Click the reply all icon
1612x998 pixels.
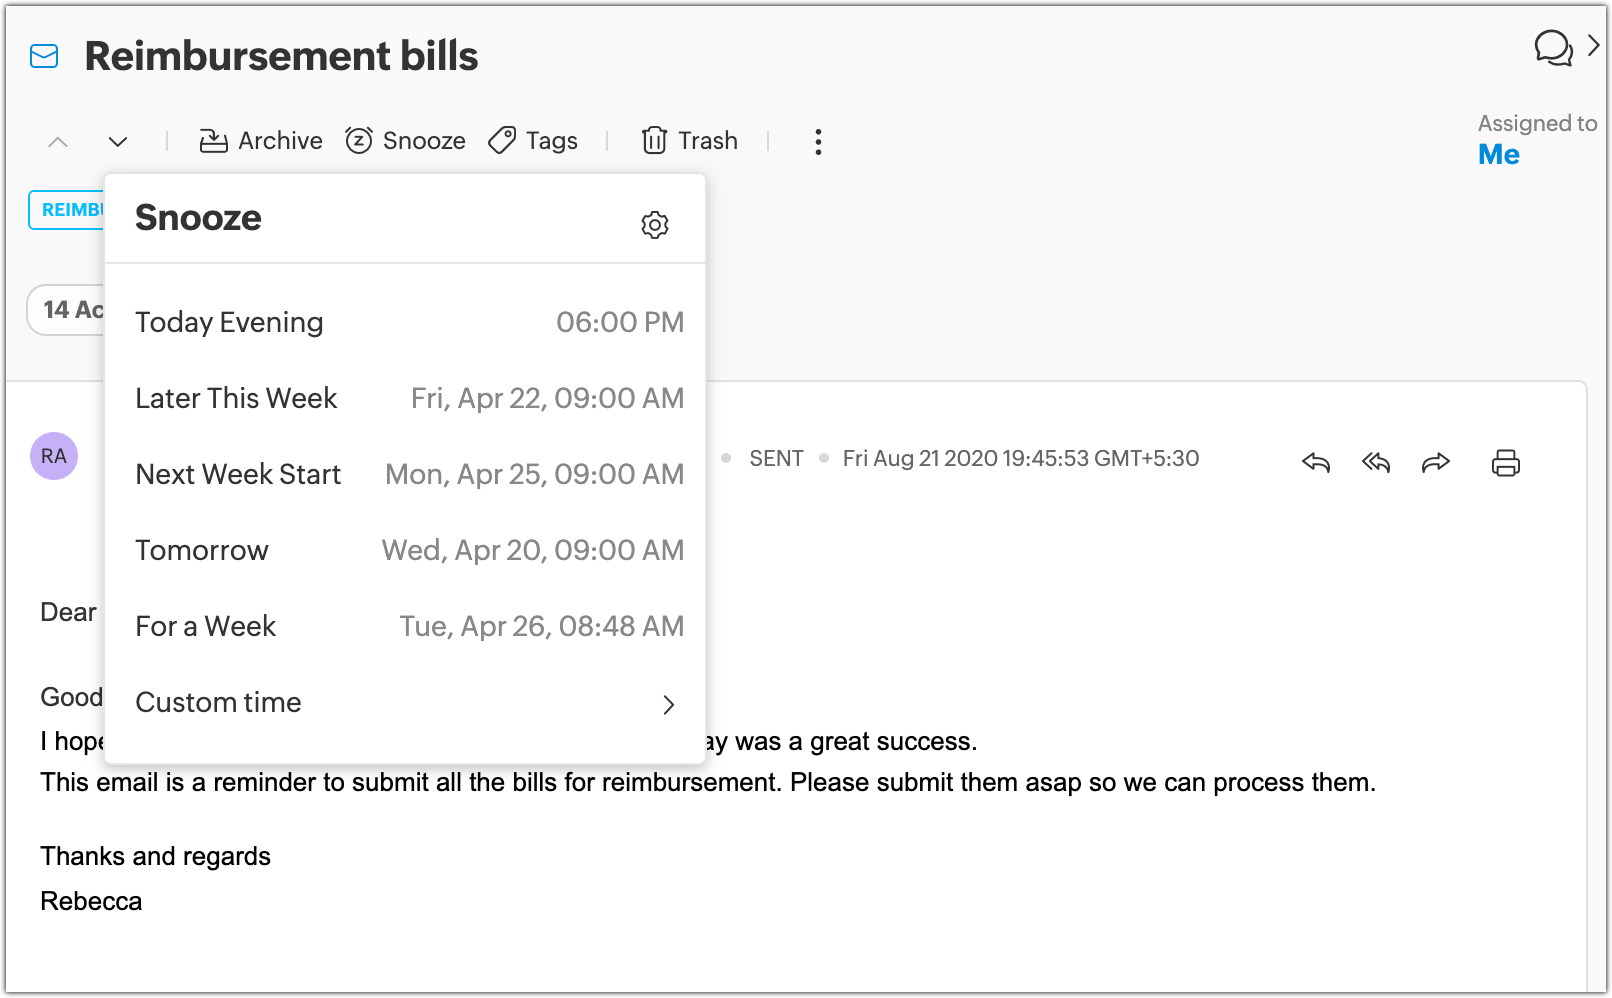tap(1376, 462)
